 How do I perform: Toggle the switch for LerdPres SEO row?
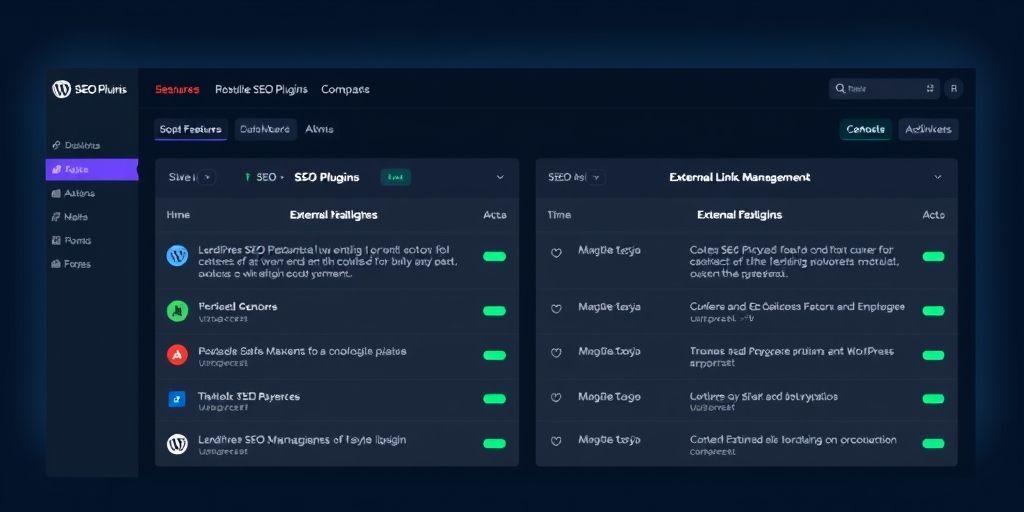(x=494, y=256)
